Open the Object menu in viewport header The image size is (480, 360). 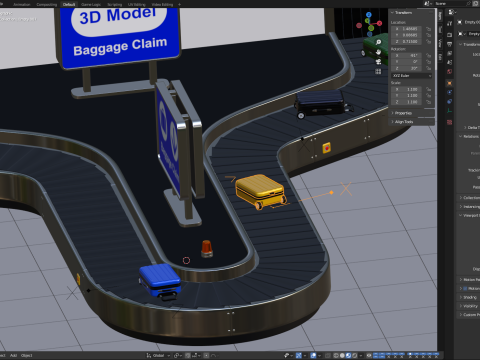pos(27,355)
